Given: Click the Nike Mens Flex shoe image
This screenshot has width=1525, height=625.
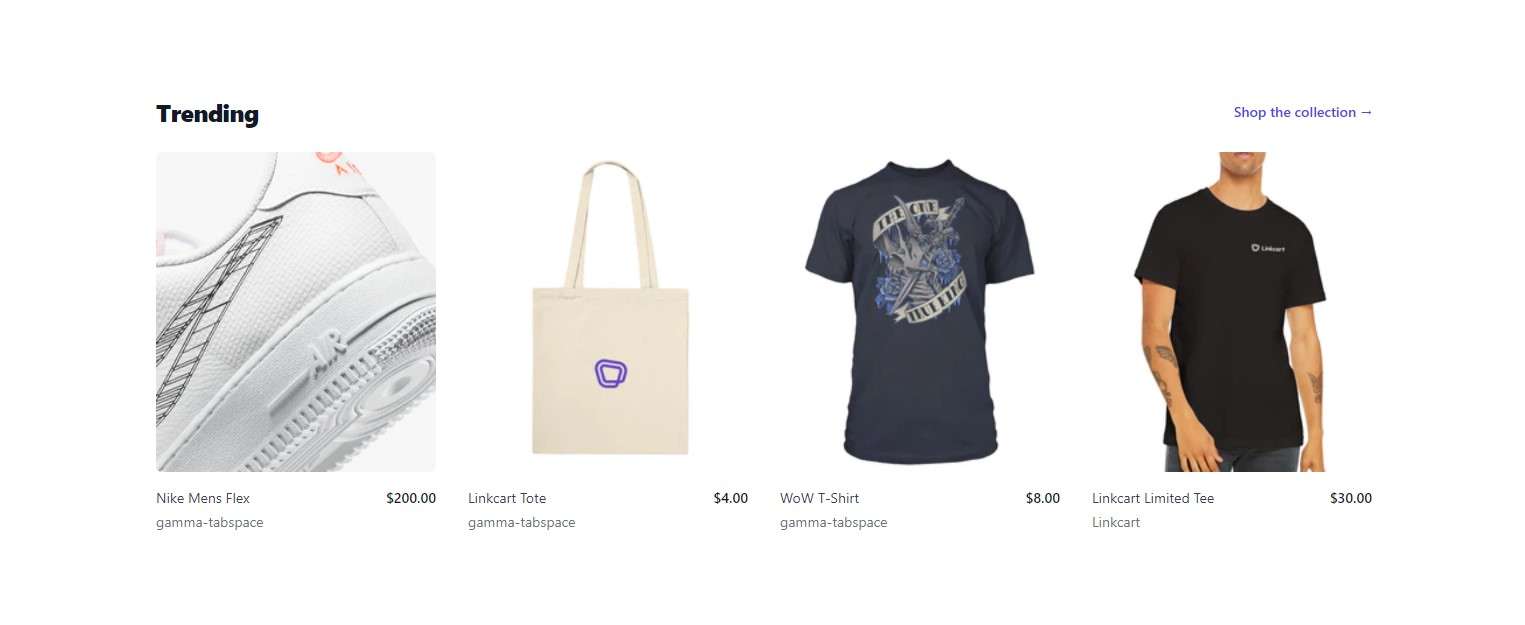Looking at the screenshot, I should pyautogui.click(x=296, y=312).
